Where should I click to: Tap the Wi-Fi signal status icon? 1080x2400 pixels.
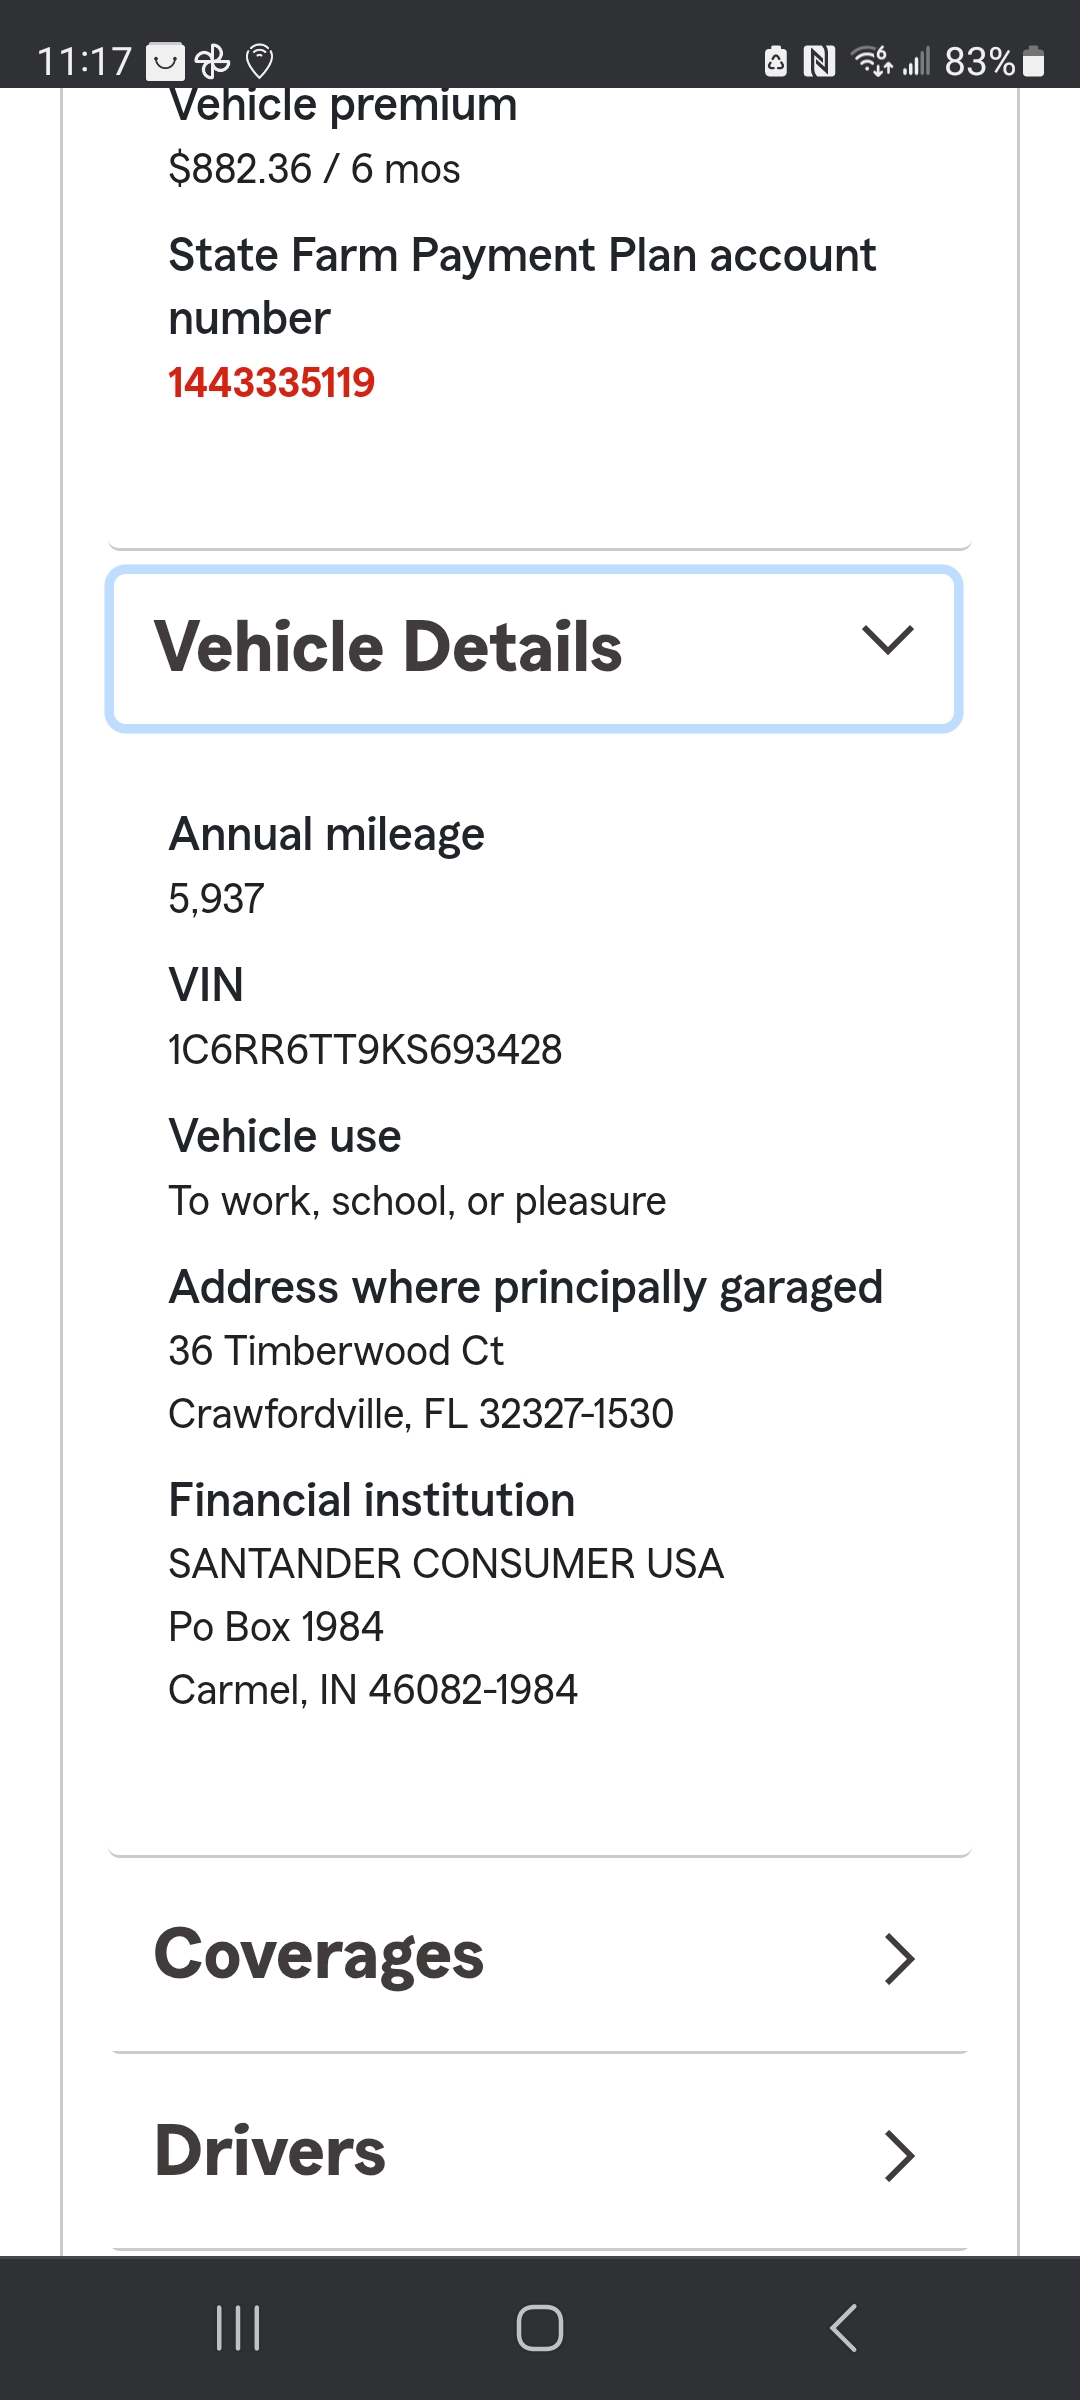pyautogui.click(x=872, y=61)
